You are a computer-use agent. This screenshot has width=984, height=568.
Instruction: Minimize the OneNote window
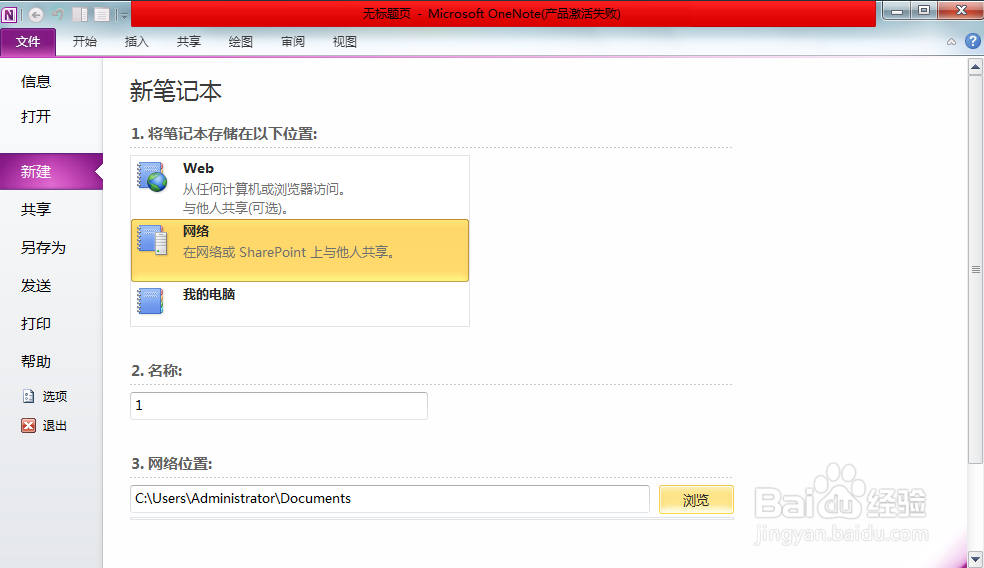[897, 11]
